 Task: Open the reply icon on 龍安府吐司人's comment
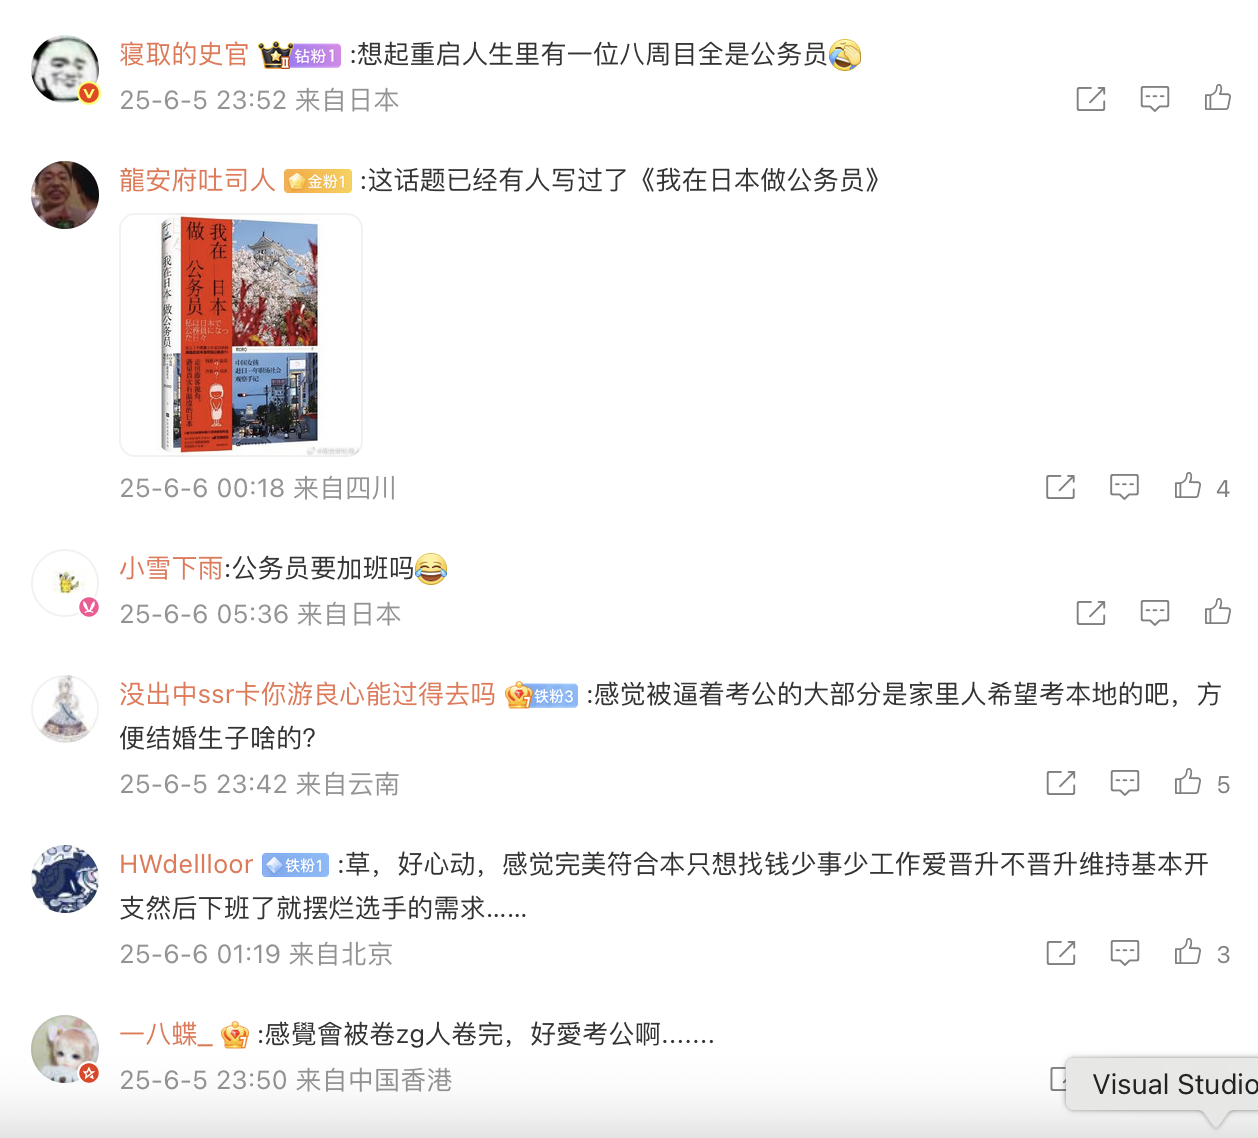point(1124,487)
